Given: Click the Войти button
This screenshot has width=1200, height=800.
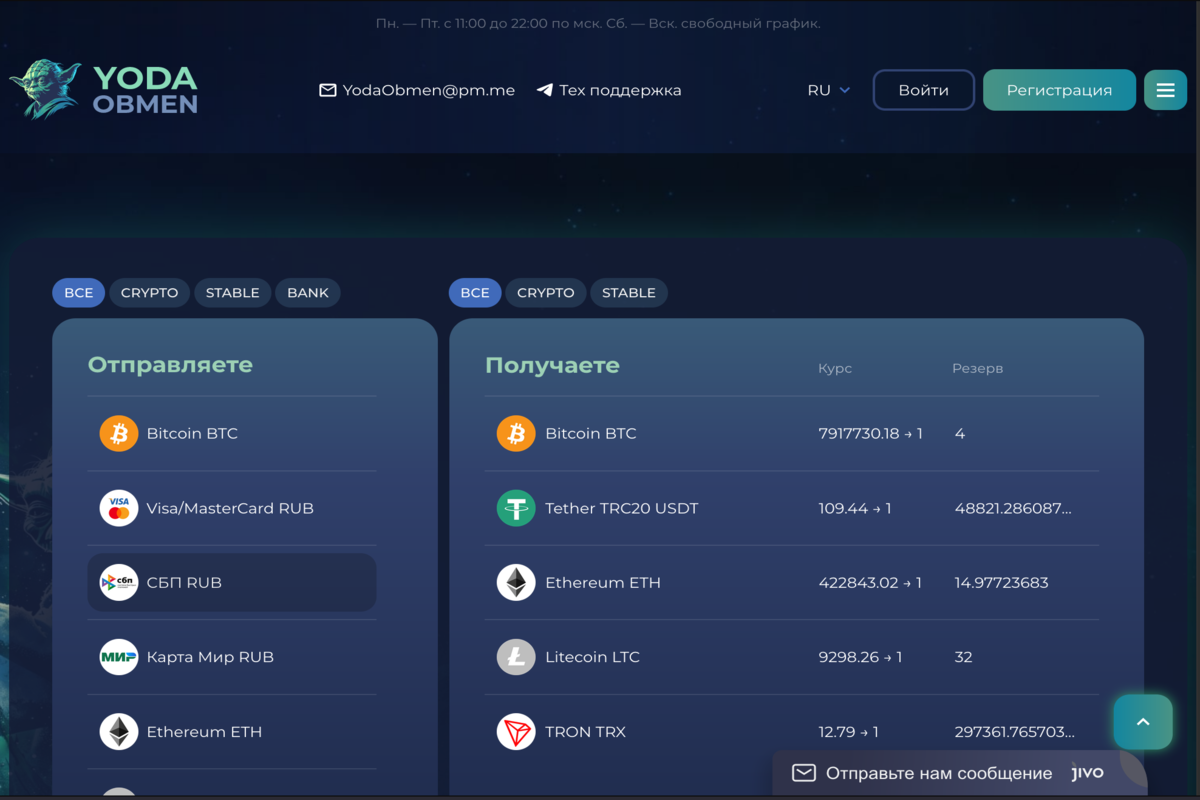Looking at the screenshot, I should (923, 90).
